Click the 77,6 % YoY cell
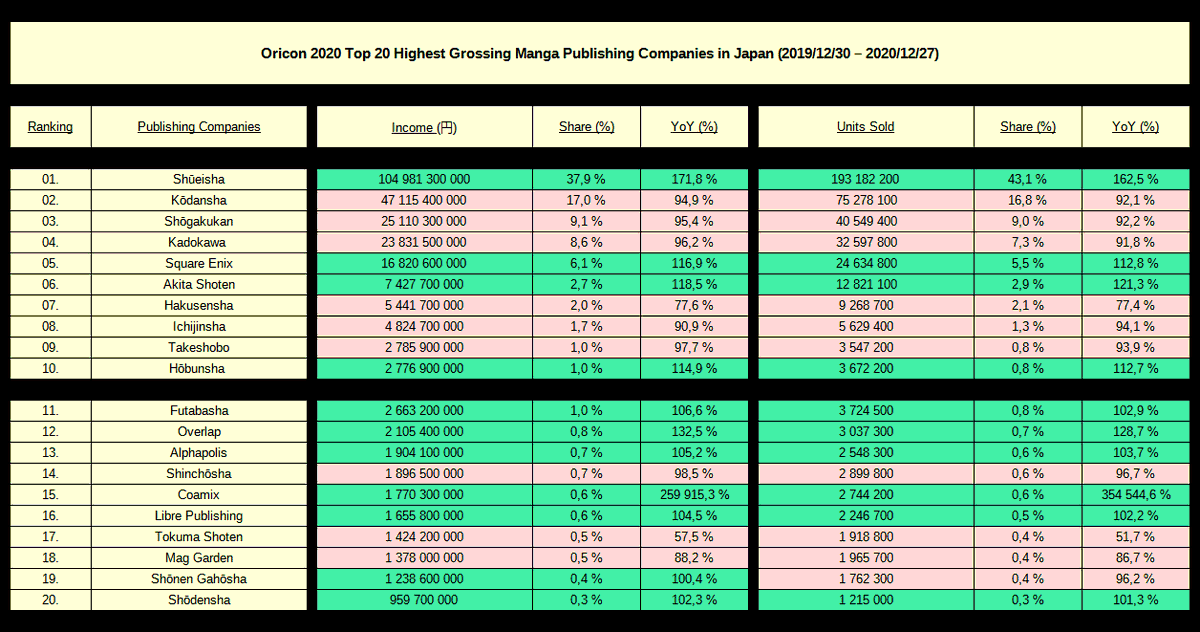This screenshot has height=632, width=1200. pyautogui.click(x=694, y=305)
